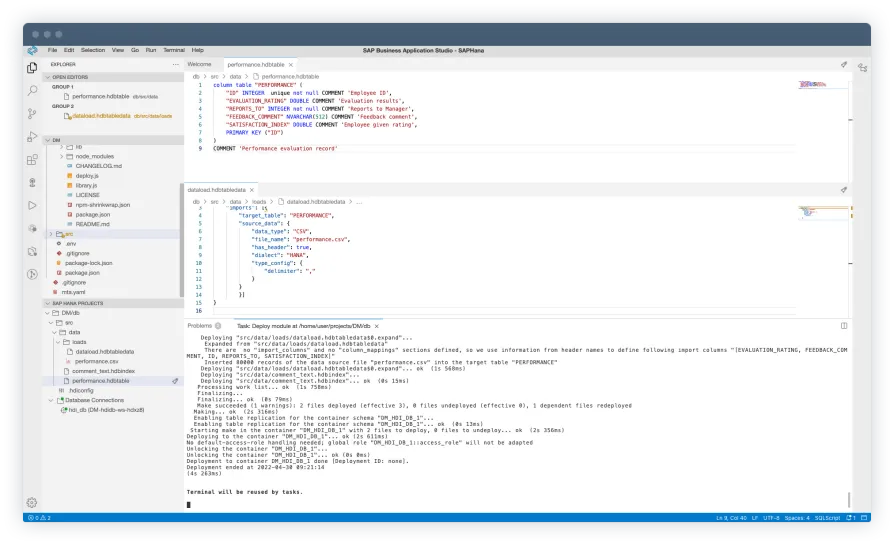Close the Deploy module task terminal tab

(x=376, y=326)
